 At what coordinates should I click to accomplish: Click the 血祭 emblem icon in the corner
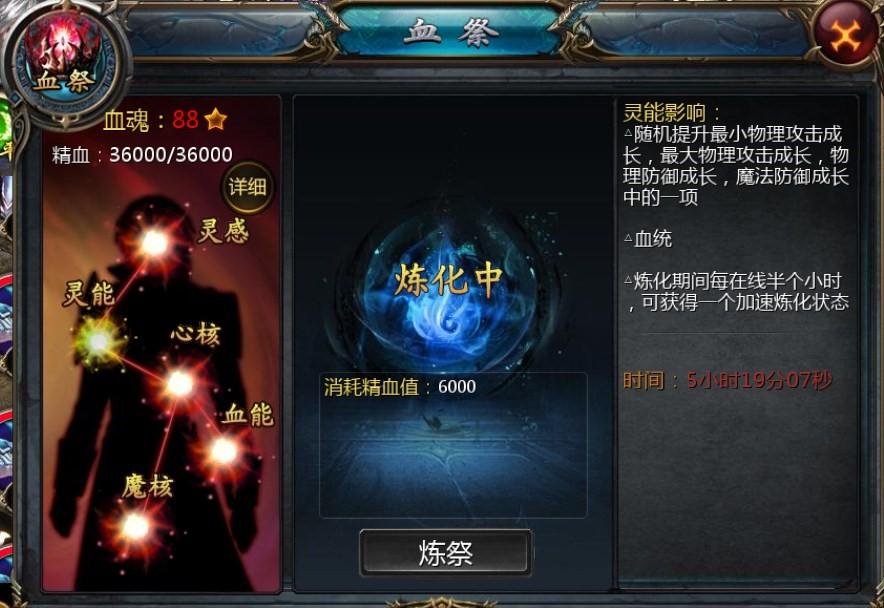[66, 62]
